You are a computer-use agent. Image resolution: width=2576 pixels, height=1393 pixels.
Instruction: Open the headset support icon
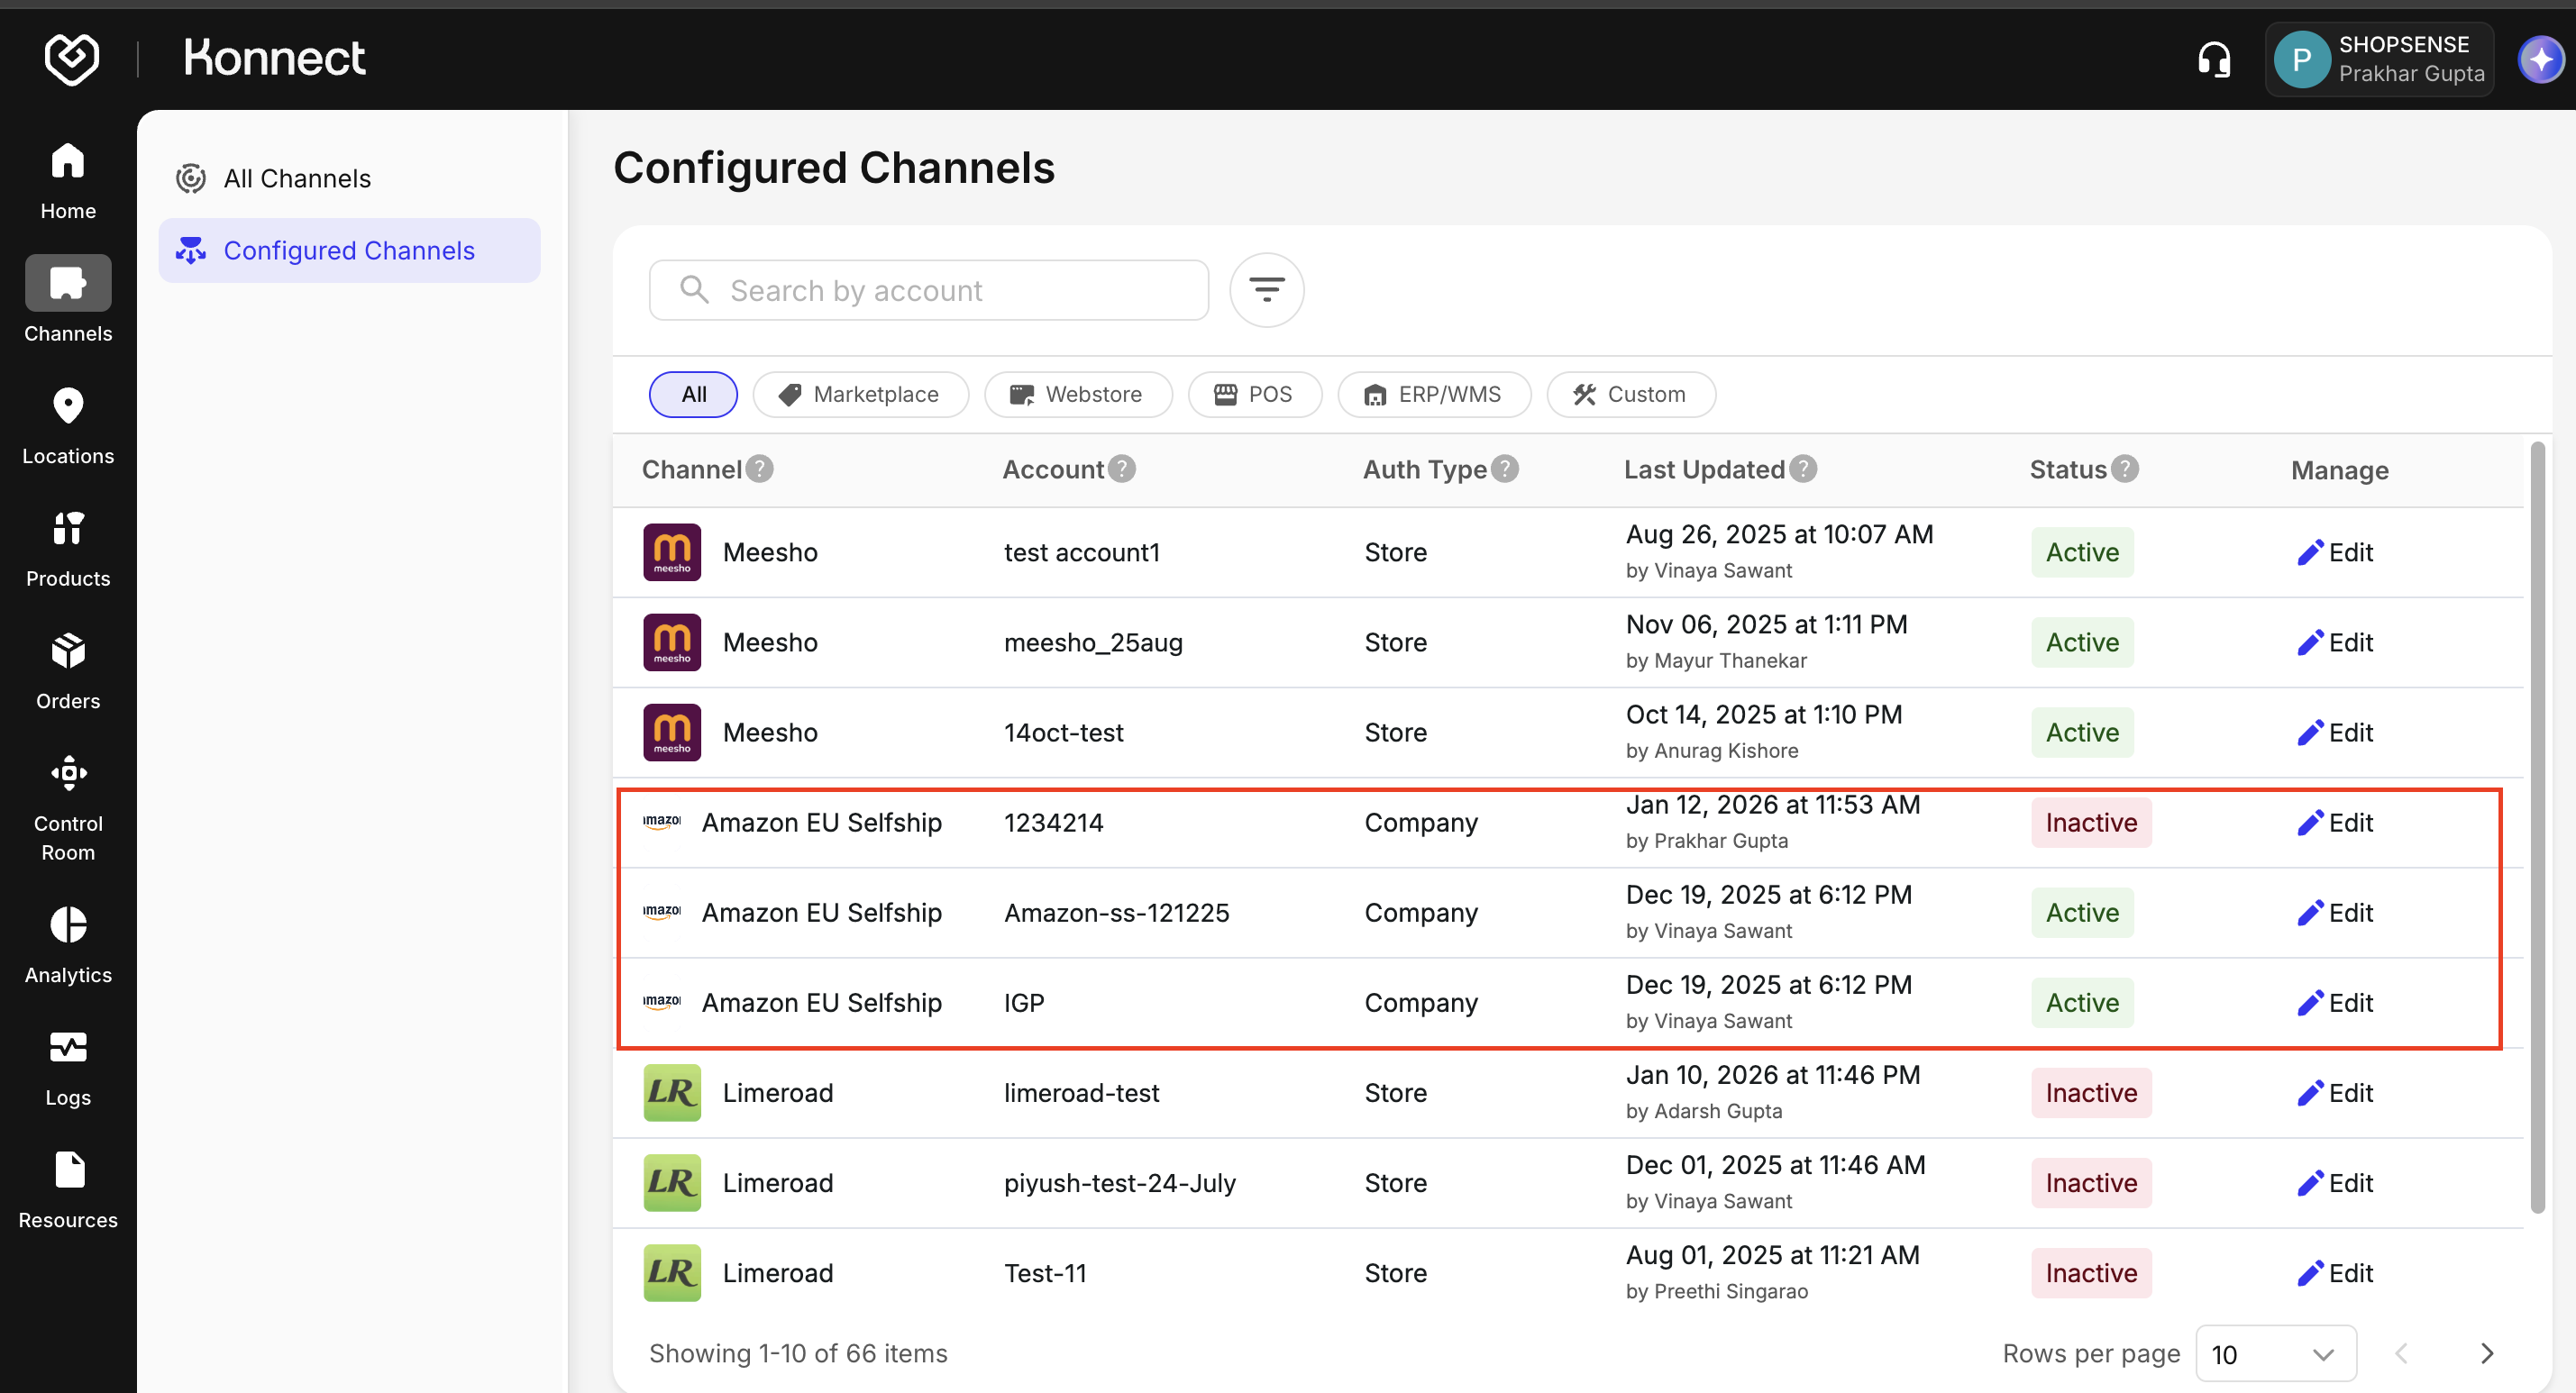click(2214, 60)
